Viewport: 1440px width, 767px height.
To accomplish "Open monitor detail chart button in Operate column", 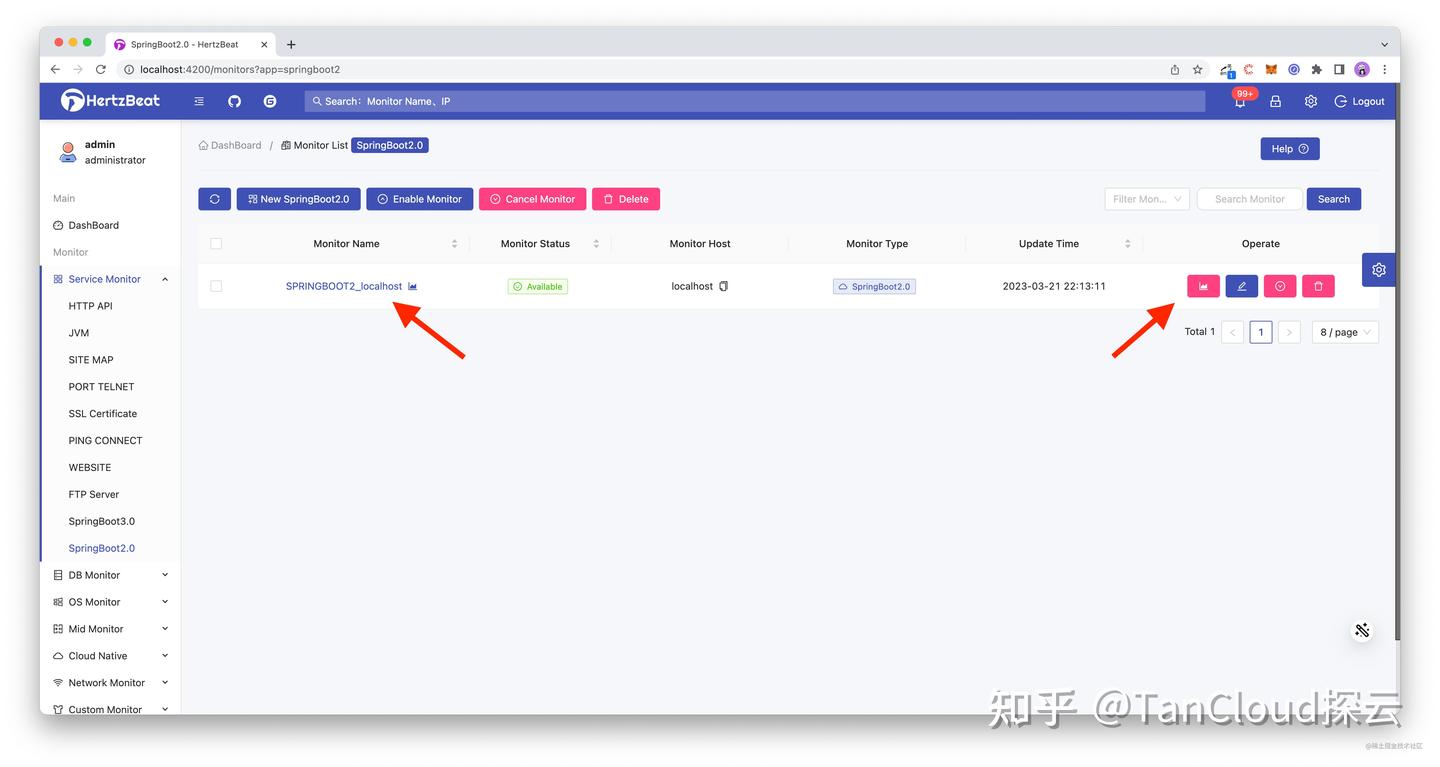I will 1203,286.
